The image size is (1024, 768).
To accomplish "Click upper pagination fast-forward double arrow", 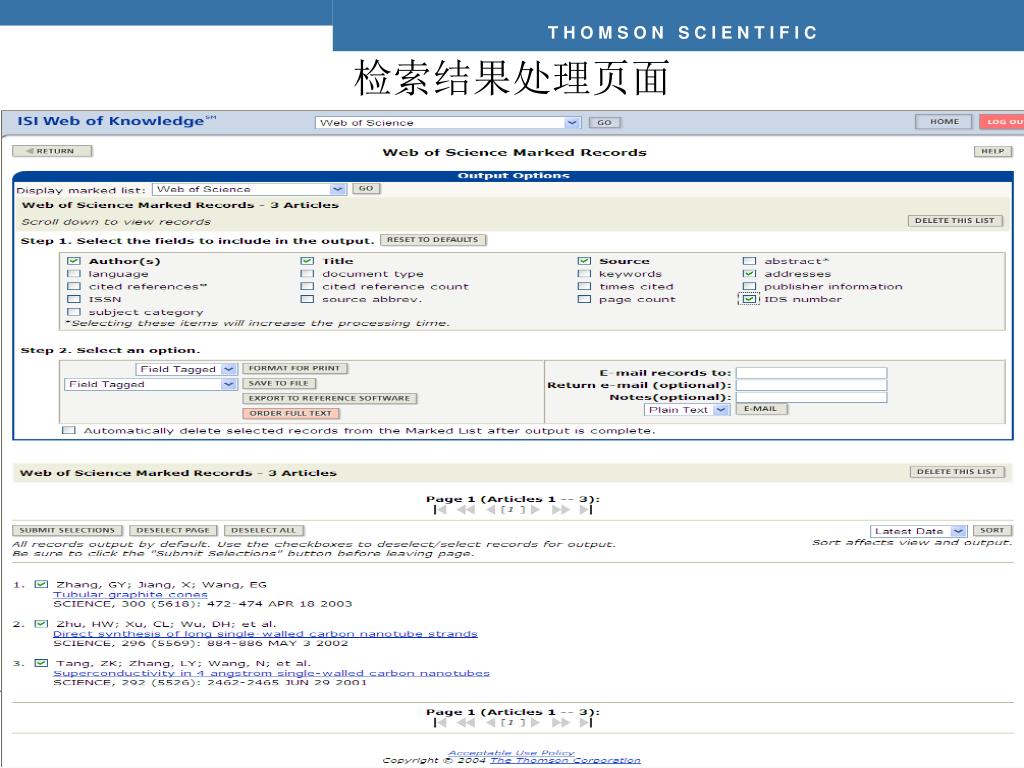I will [x=560, y=509].
